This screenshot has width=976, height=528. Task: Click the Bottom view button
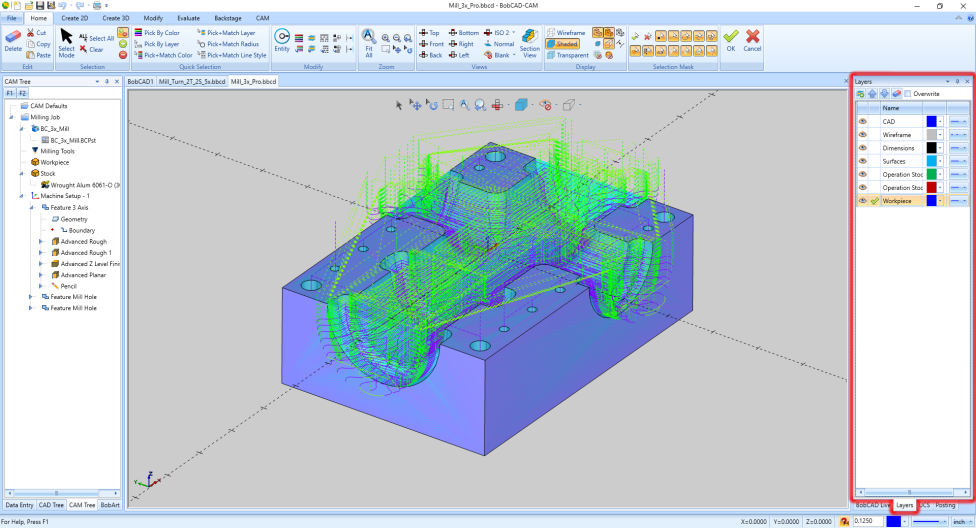464,32
